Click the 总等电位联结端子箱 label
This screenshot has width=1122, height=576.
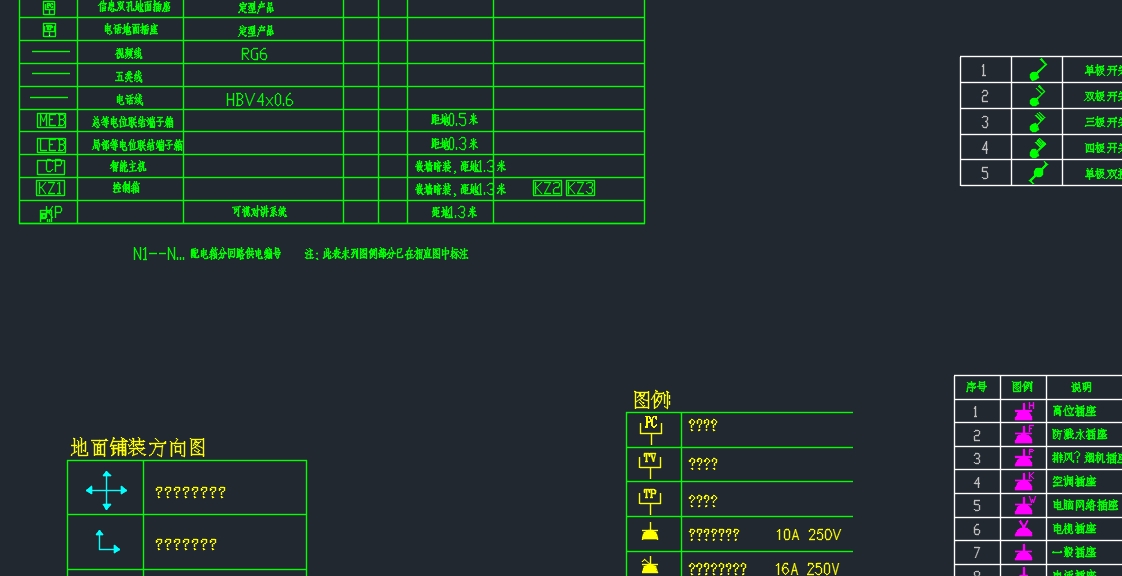coord(133,122)
